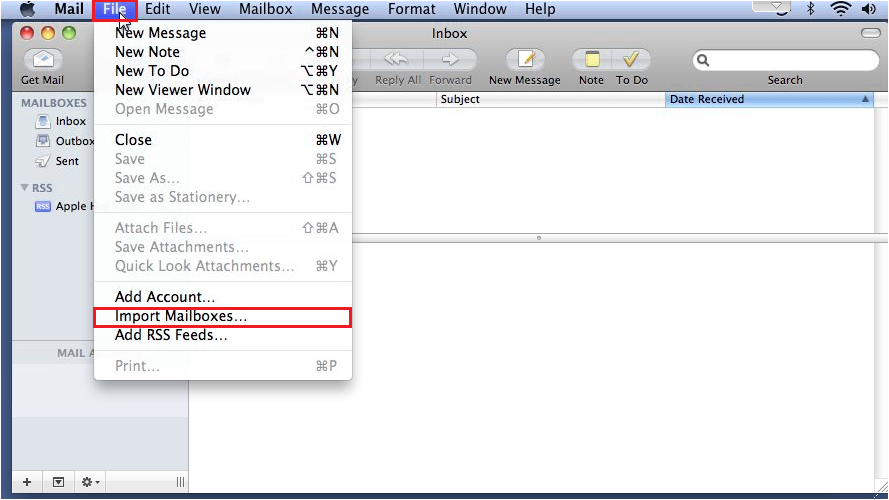Click the green zoom window button

coord(69,33)
